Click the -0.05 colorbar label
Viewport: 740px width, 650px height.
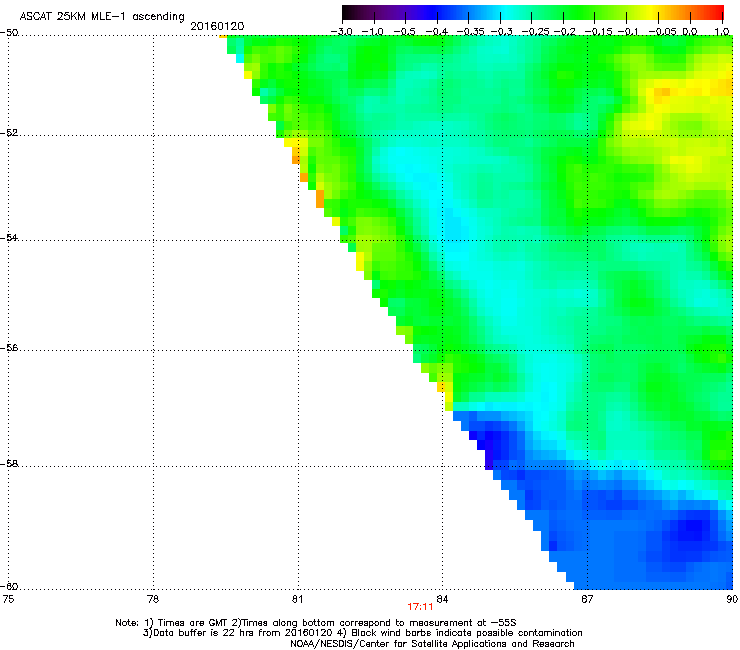click(663, 32)
